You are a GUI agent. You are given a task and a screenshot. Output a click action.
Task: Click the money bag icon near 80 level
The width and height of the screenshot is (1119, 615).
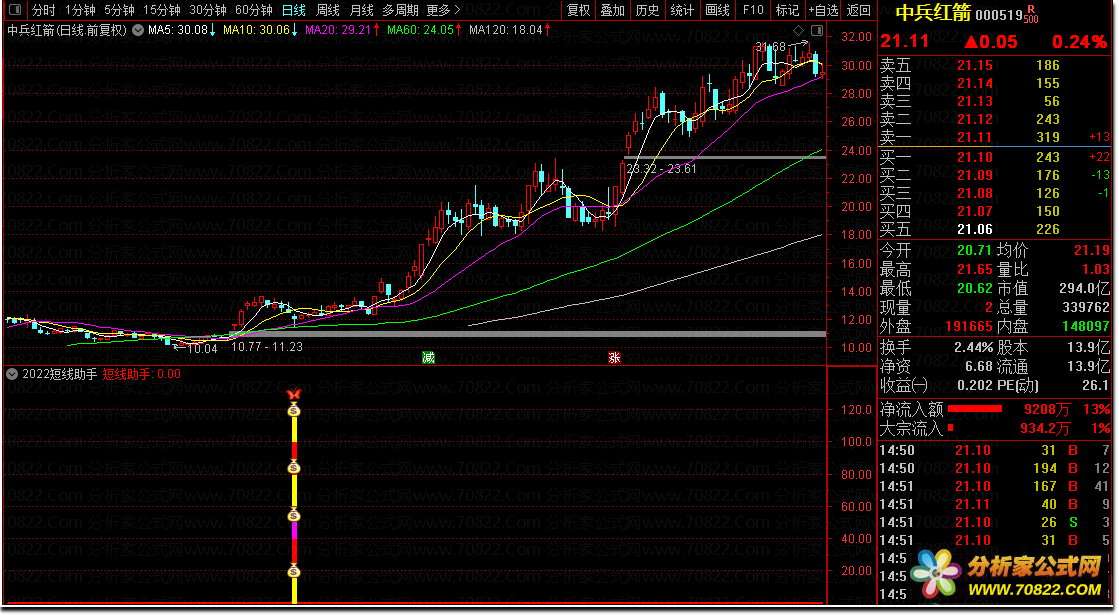[293, 468]
